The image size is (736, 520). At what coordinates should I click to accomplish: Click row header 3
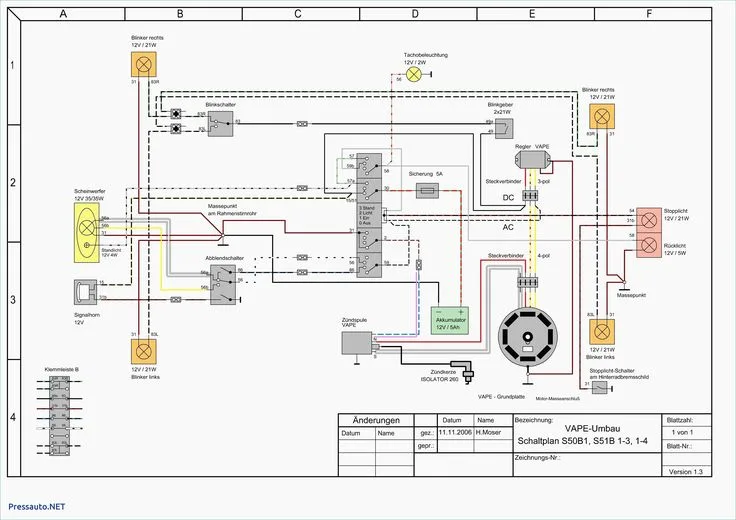(13, 300)
